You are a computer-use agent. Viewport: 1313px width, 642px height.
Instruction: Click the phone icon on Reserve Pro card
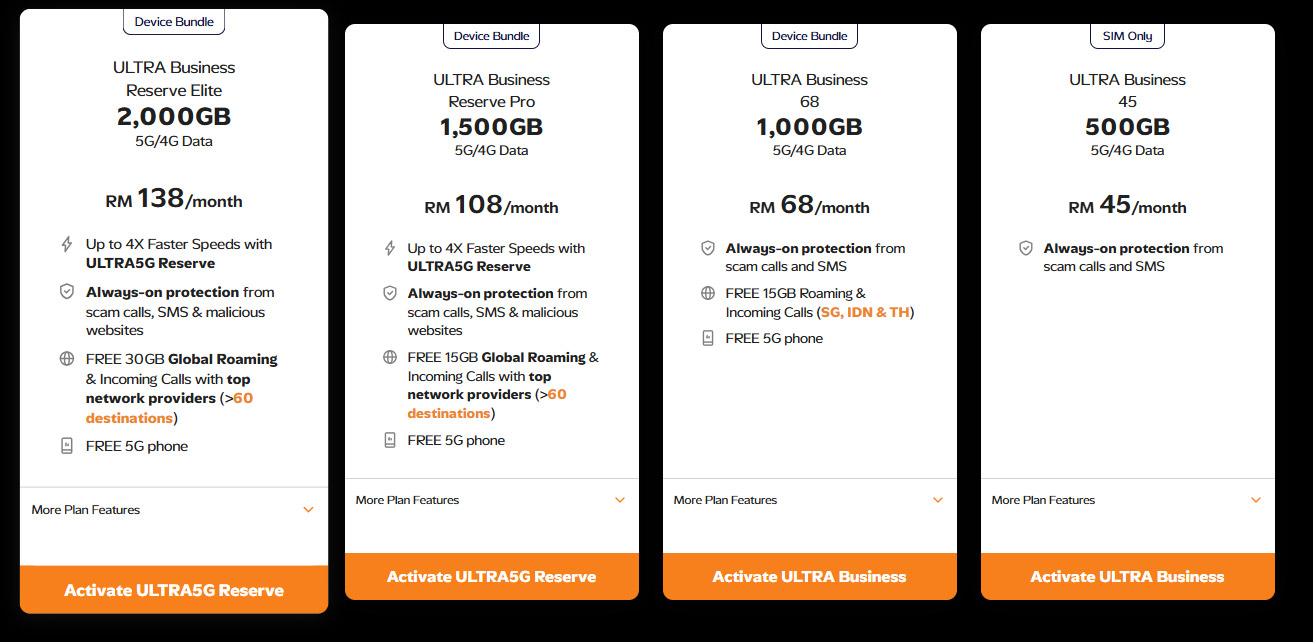(390, 440)
